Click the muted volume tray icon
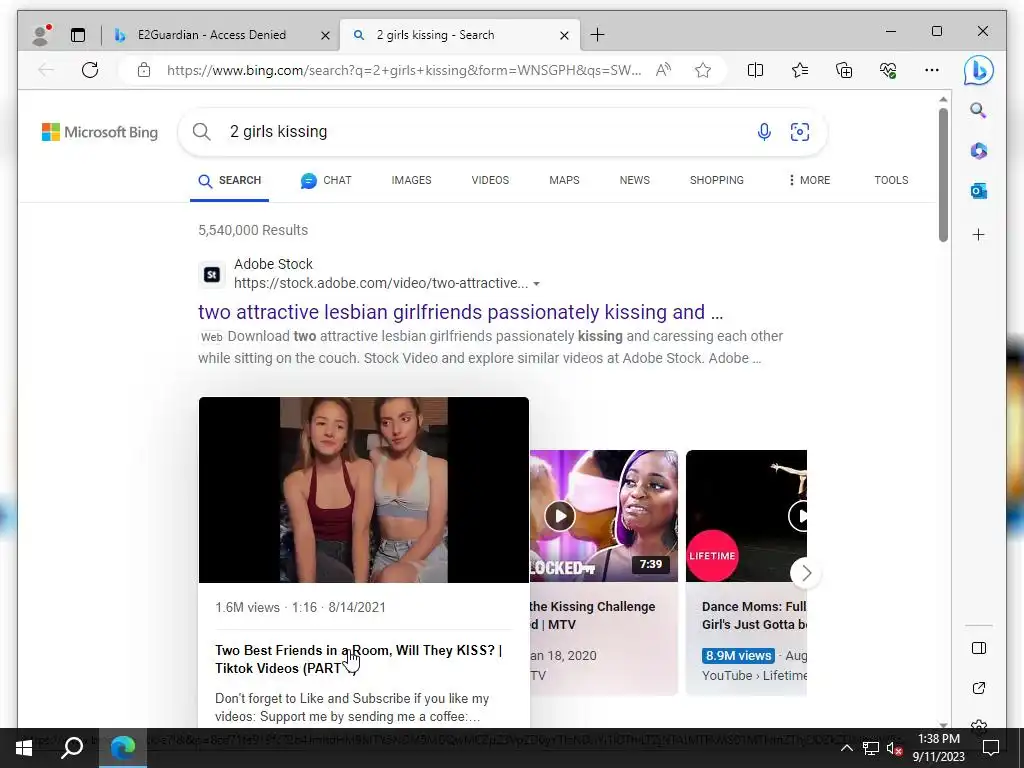 [x=895, y=748]
